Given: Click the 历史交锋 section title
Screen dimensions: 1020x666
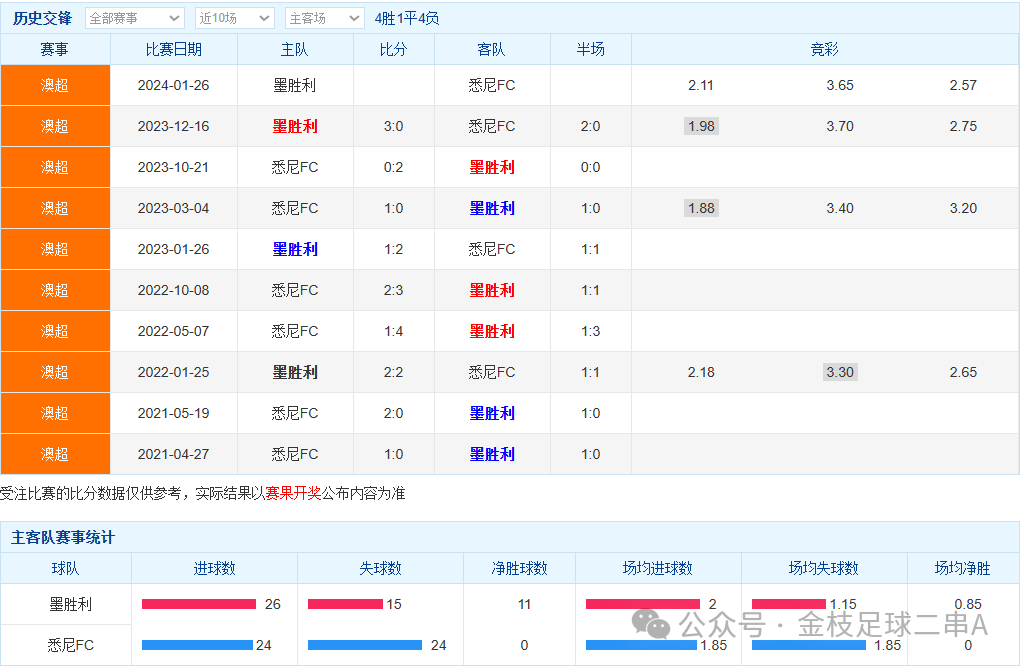Looking at the screenshot, I should click(42, 18).
